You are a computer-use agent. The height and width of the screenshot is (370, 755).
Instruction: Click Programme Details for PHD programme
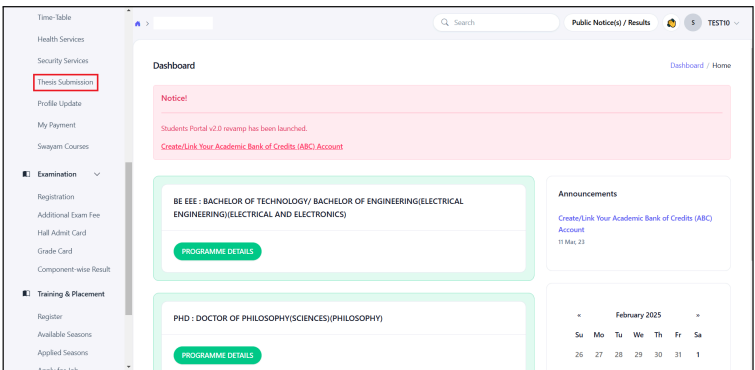click(218, 356)
